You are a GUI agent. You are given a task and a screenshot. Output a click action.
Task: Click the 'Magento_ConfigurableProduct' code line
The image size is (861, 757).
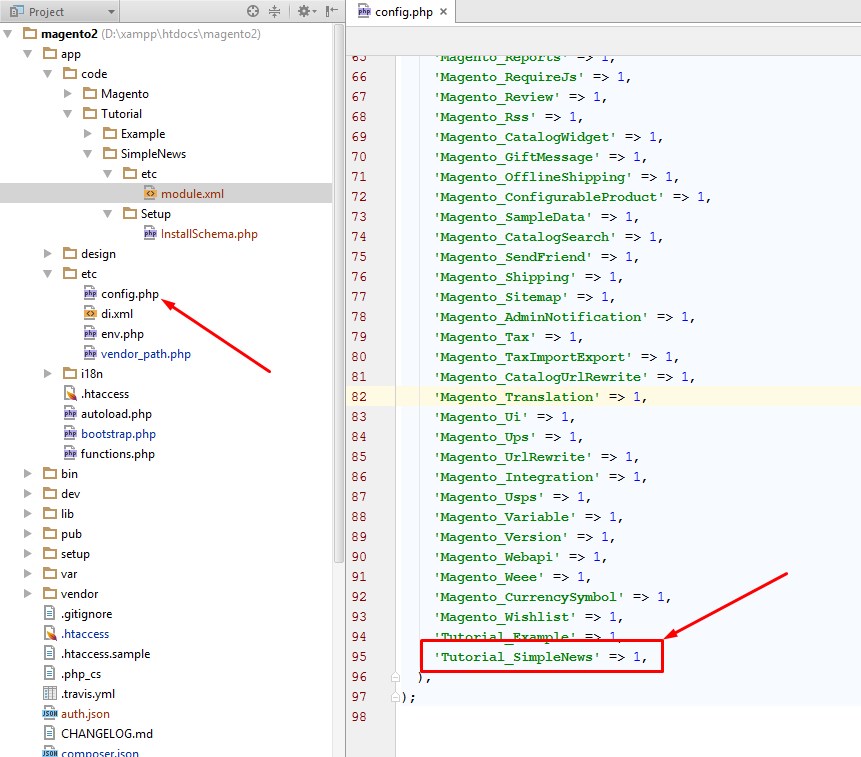(x=573, y=197)
